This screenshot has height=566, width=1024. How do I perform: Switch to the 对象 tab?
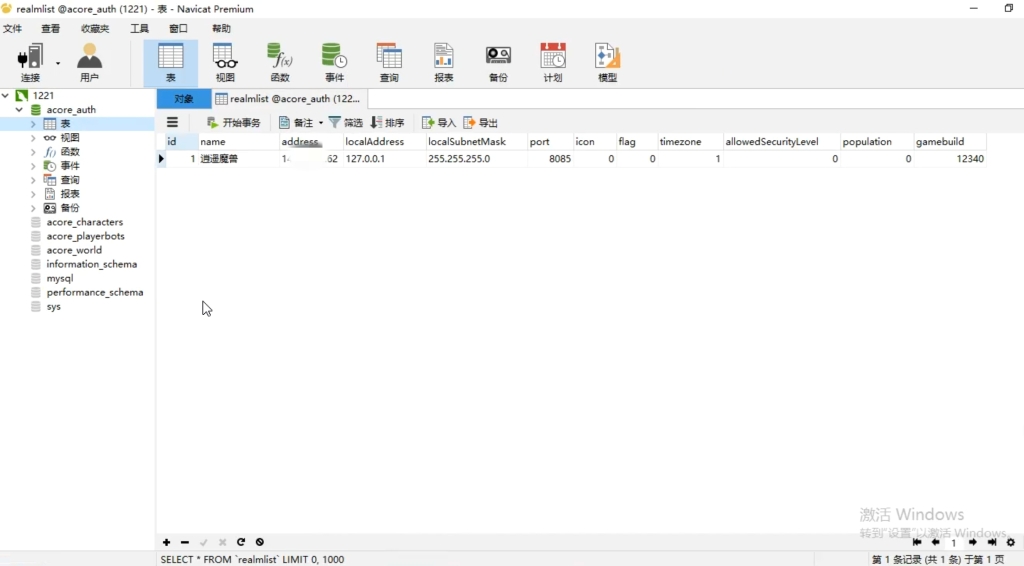(x=184, y=99)
